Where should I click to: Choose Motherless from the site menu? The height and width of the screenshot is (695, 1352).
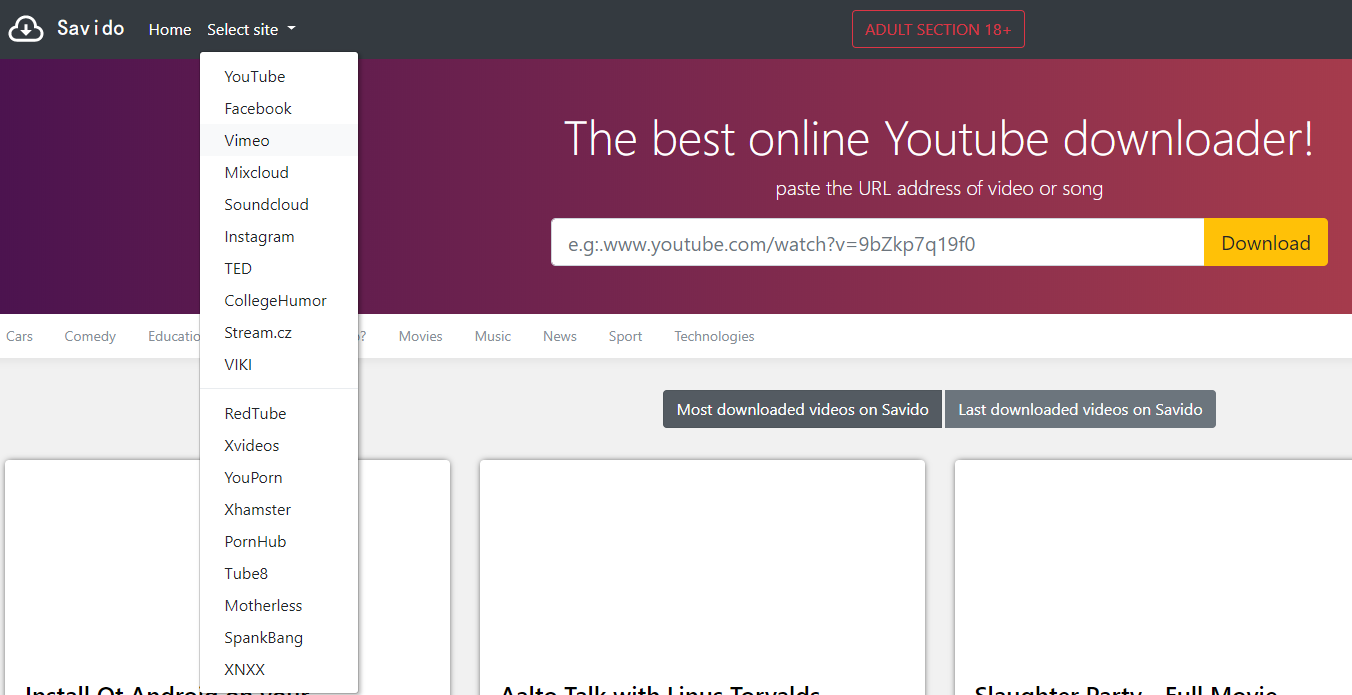[x=279, y=605]
